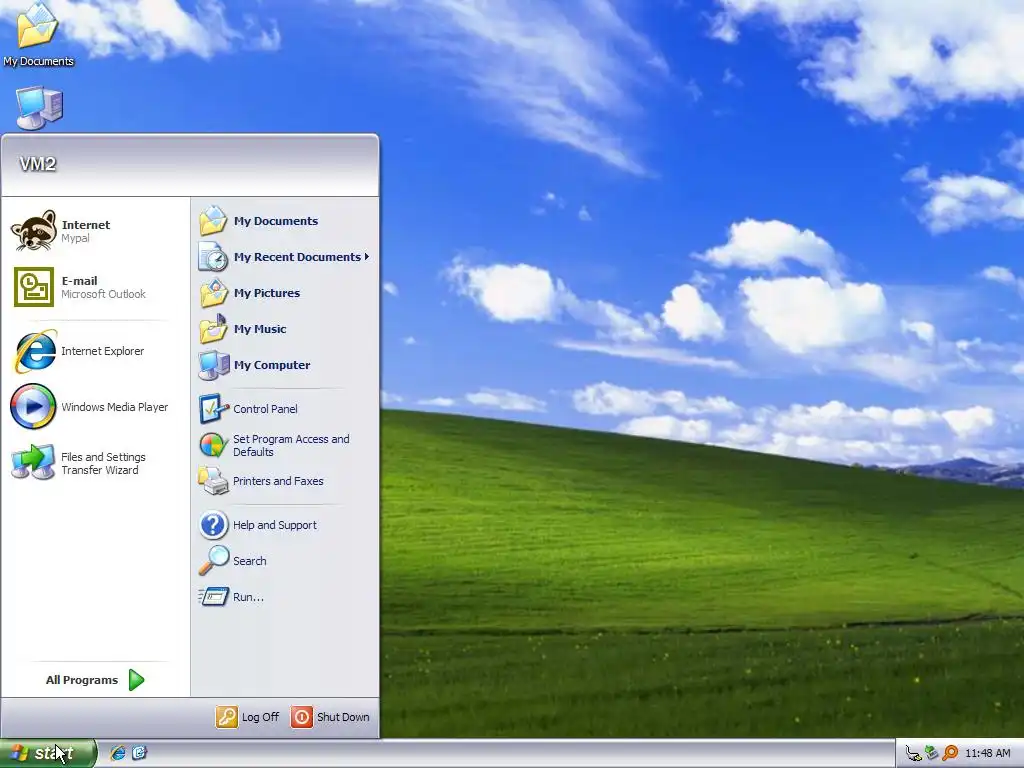Open the Help and Support question-mark icon
Viewport: 1024px width, 768px height.
point(213,524)
